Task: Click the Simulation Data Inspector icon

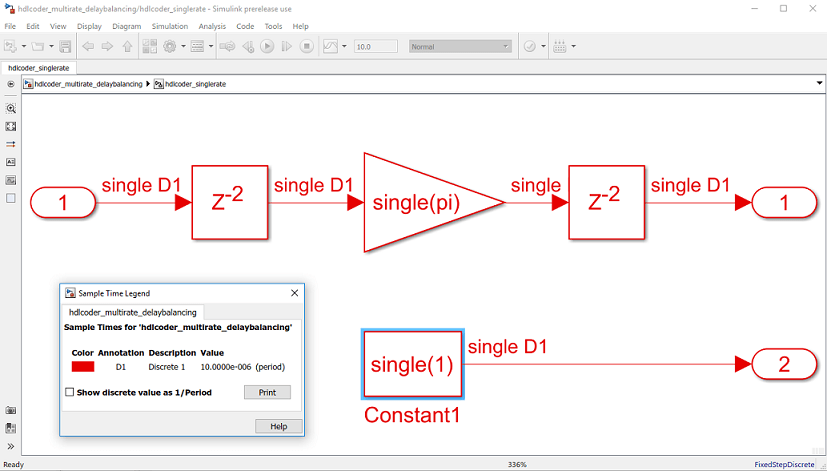Action: 330,47
